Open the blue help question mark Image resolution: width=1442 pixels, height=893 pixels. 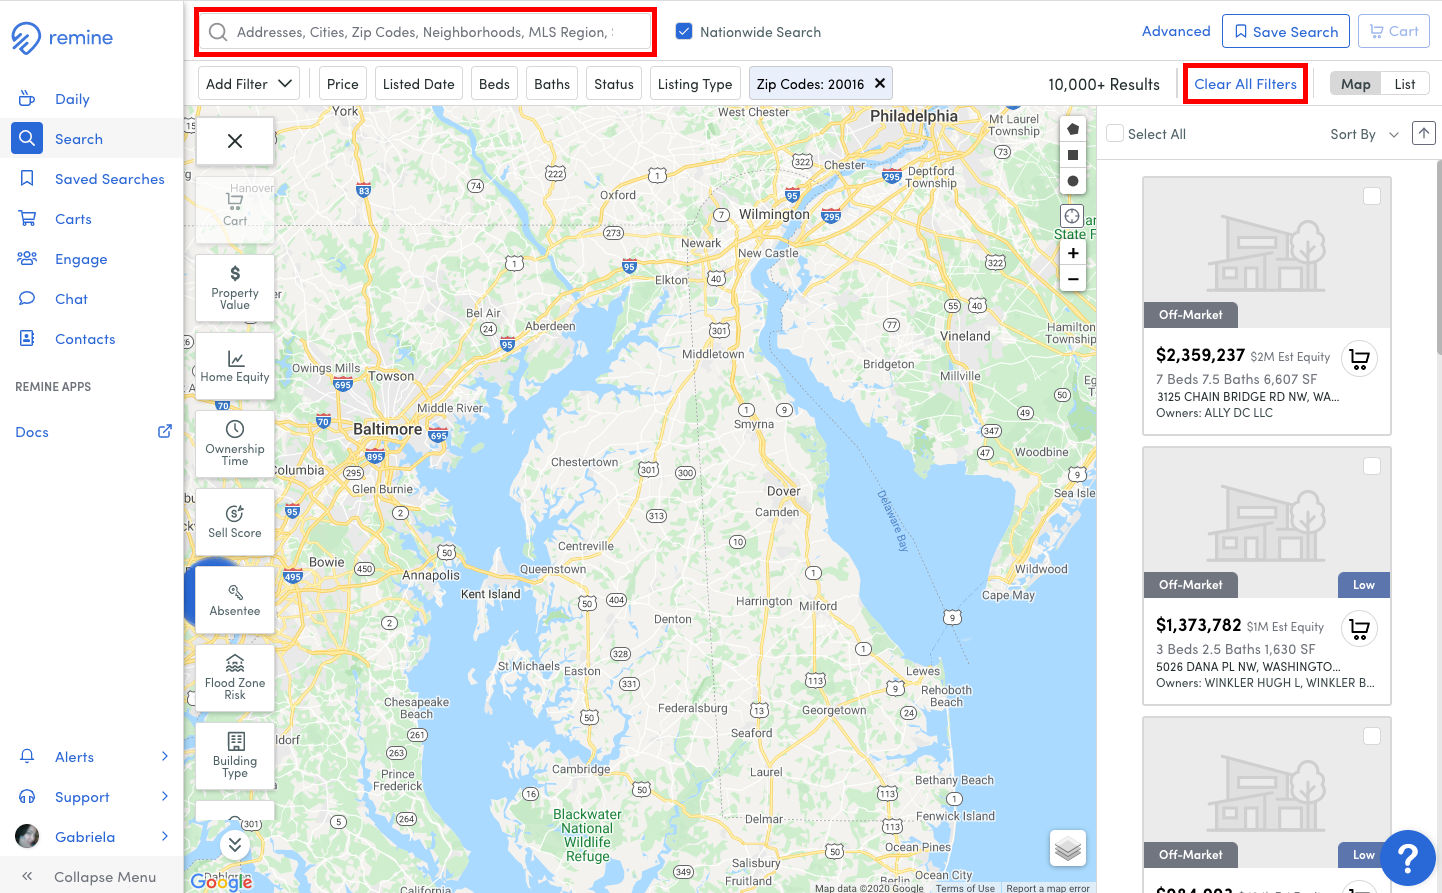coord(1408,858)
